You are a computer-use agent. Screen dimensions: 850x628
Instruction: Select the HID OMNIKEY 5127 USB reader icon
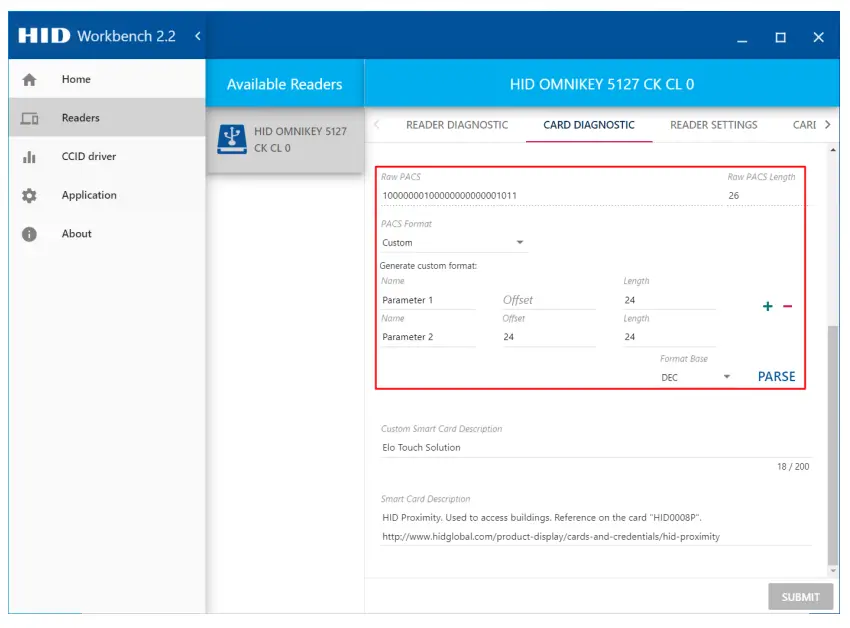[231, 139]
